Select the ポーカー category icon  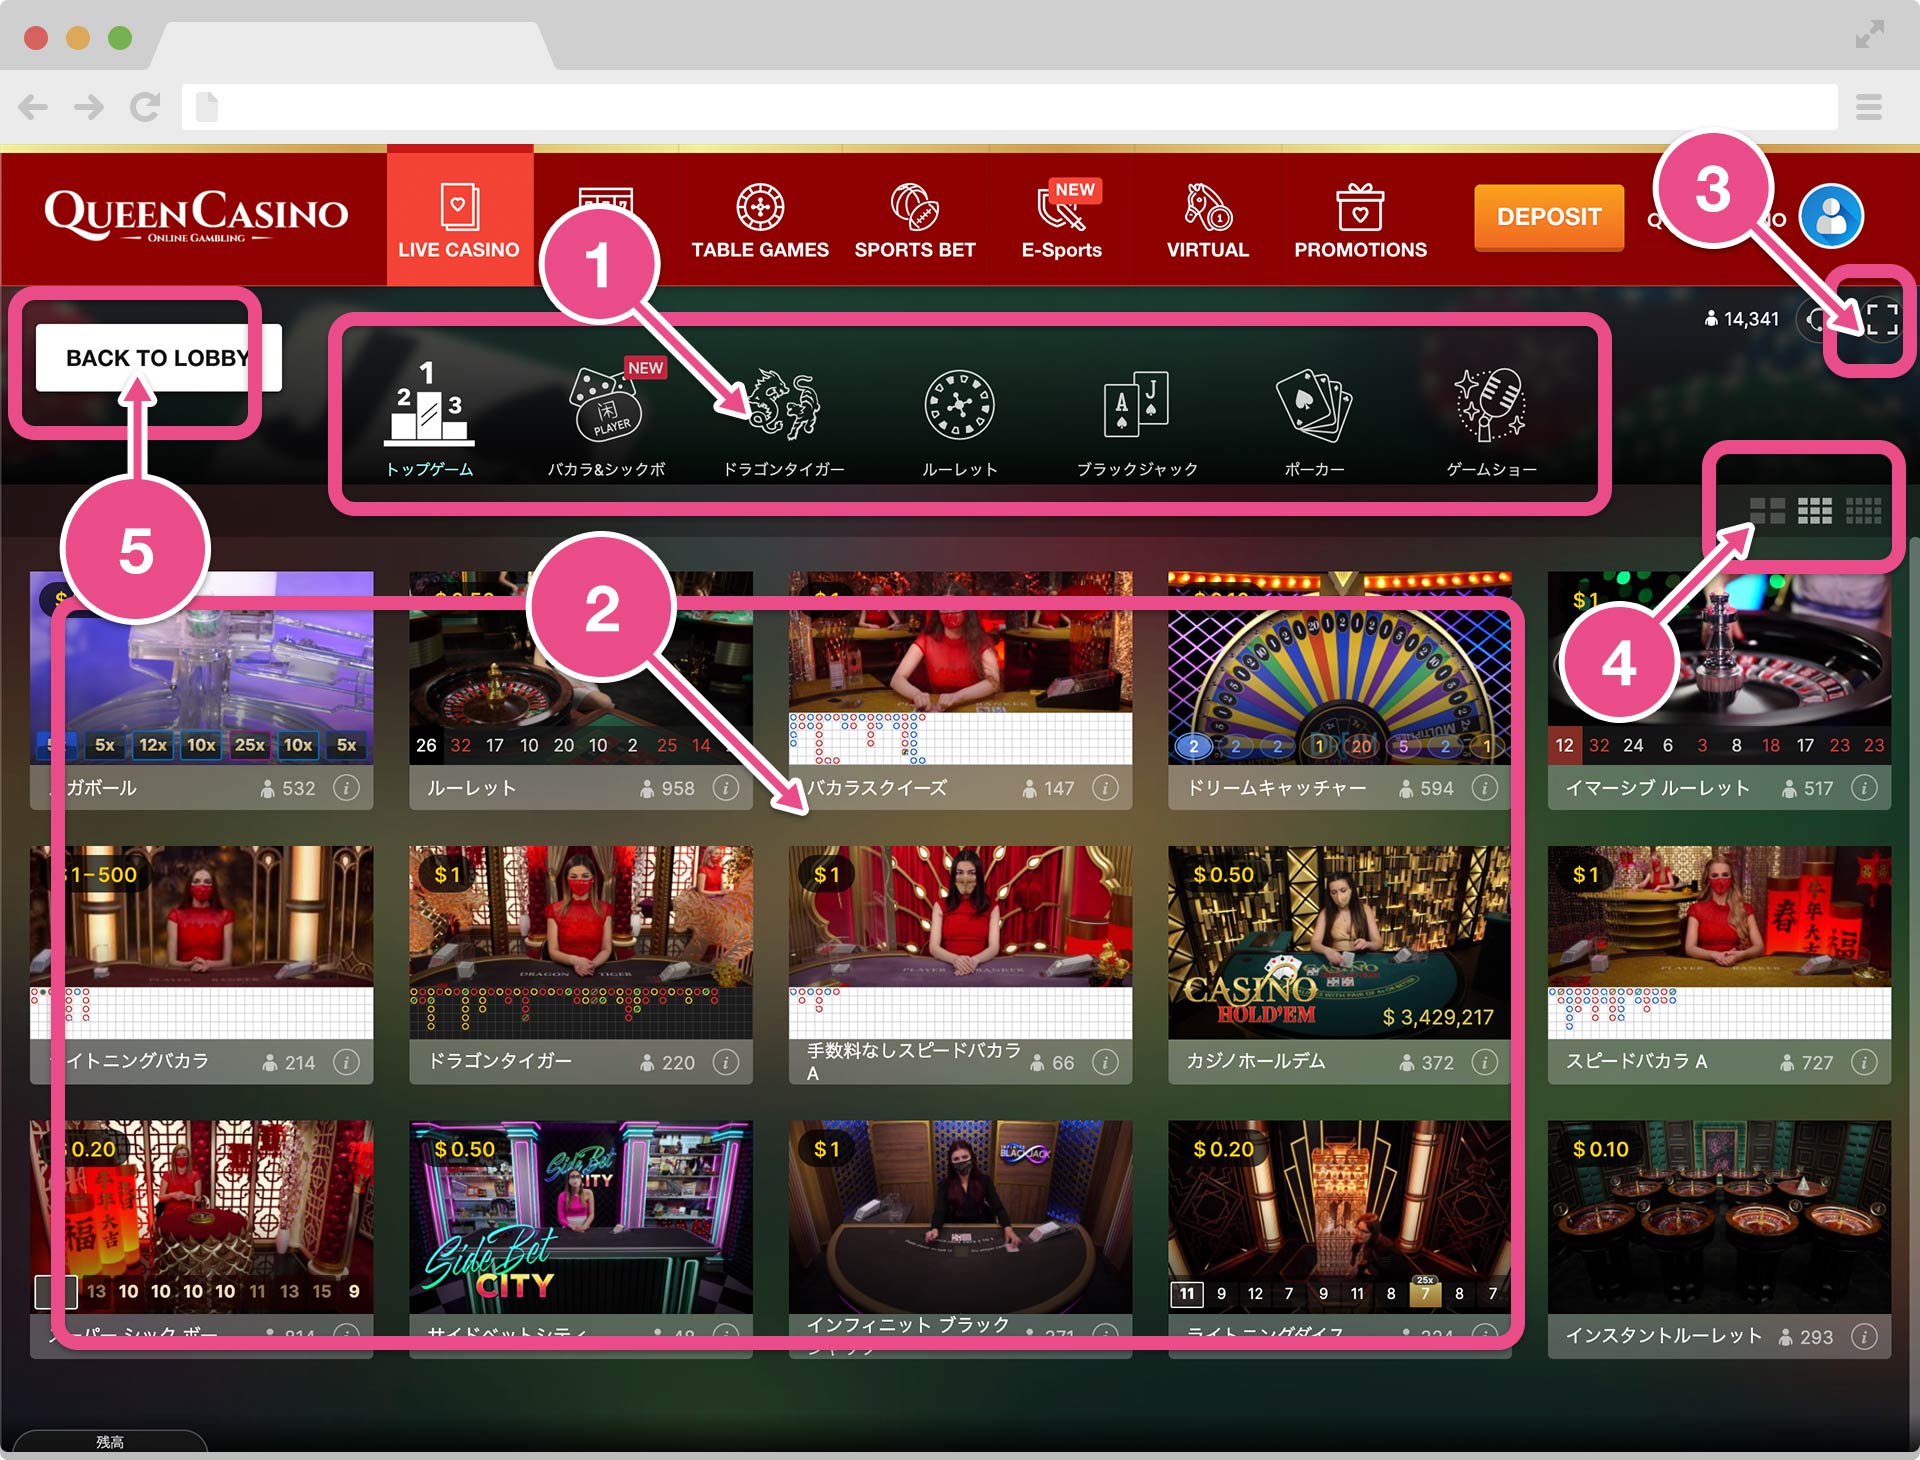(x=1314, y=420)
